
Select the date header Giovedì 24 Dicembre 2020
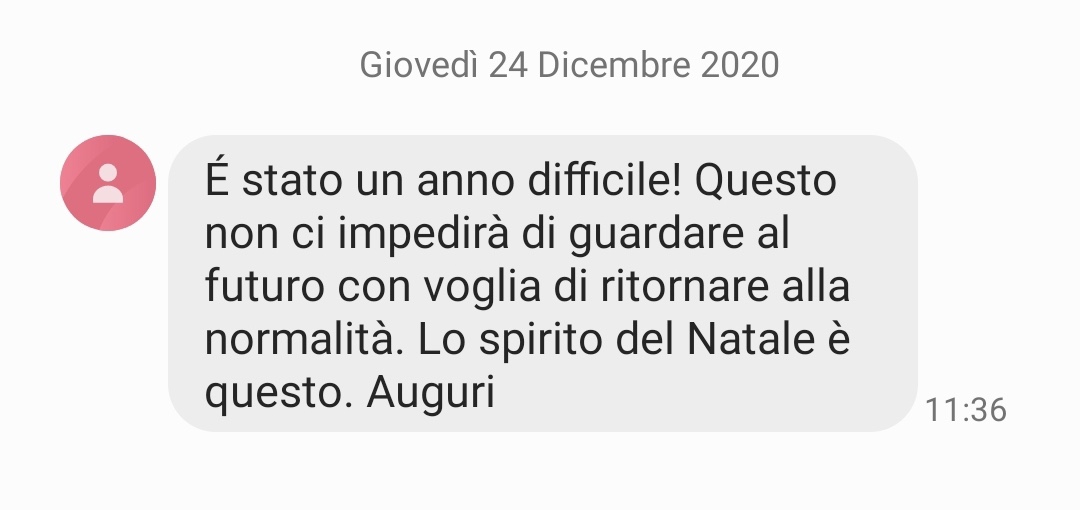[x=569, y=65]
